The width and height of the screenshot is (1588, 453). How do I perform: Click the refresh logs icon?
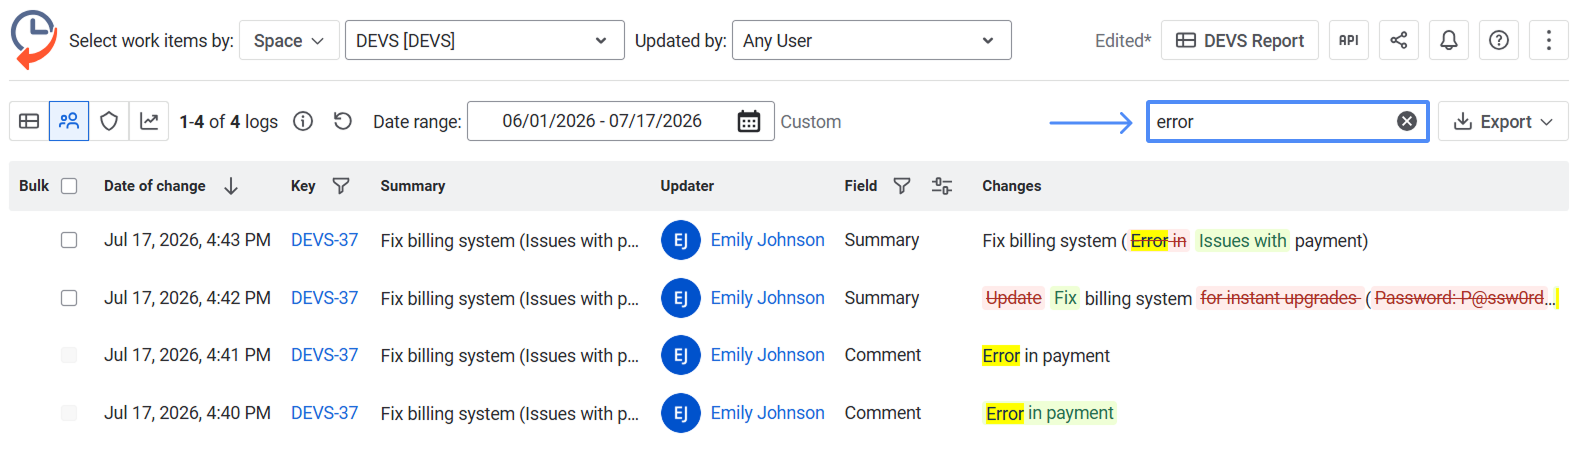click(343, 121)
